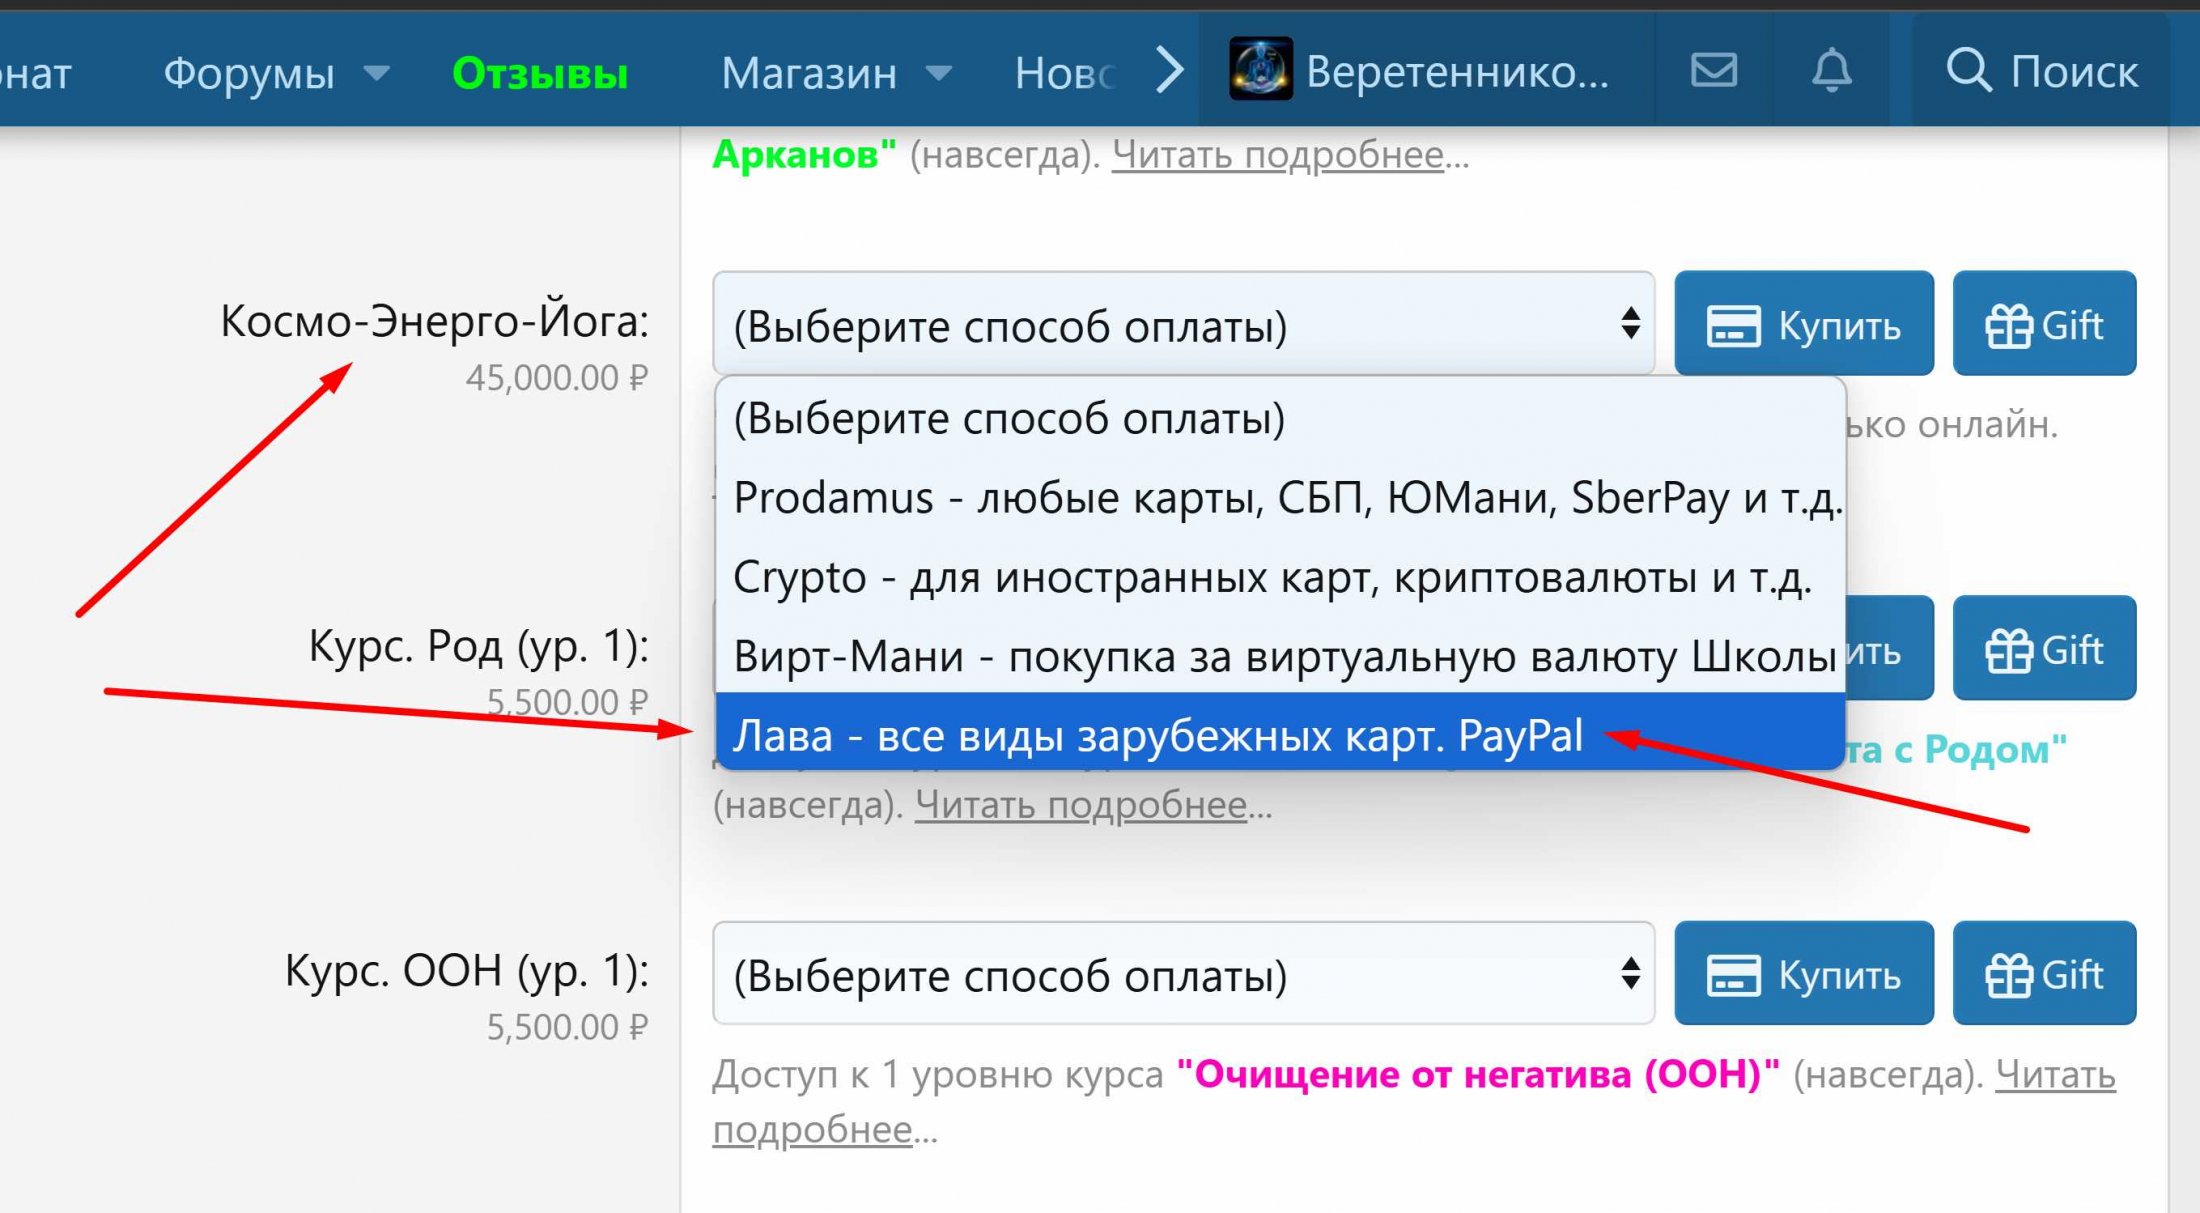This screenshot has height=1213, width=2200.
Task: Click the envelope messages icon
Action: coord(1711,71)
